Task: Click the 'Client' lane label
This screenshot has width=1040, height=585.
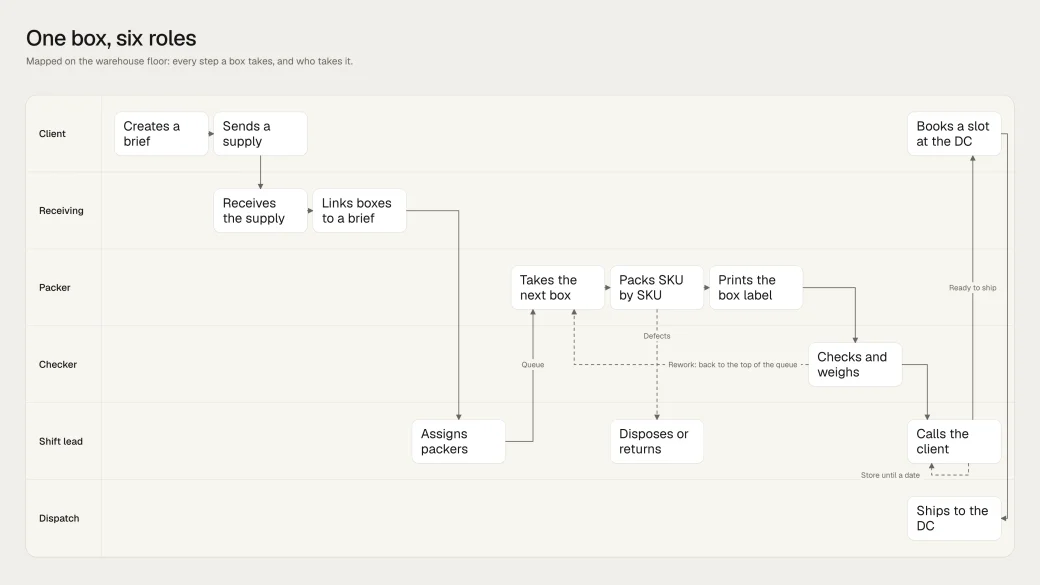Action: (52, 133)
